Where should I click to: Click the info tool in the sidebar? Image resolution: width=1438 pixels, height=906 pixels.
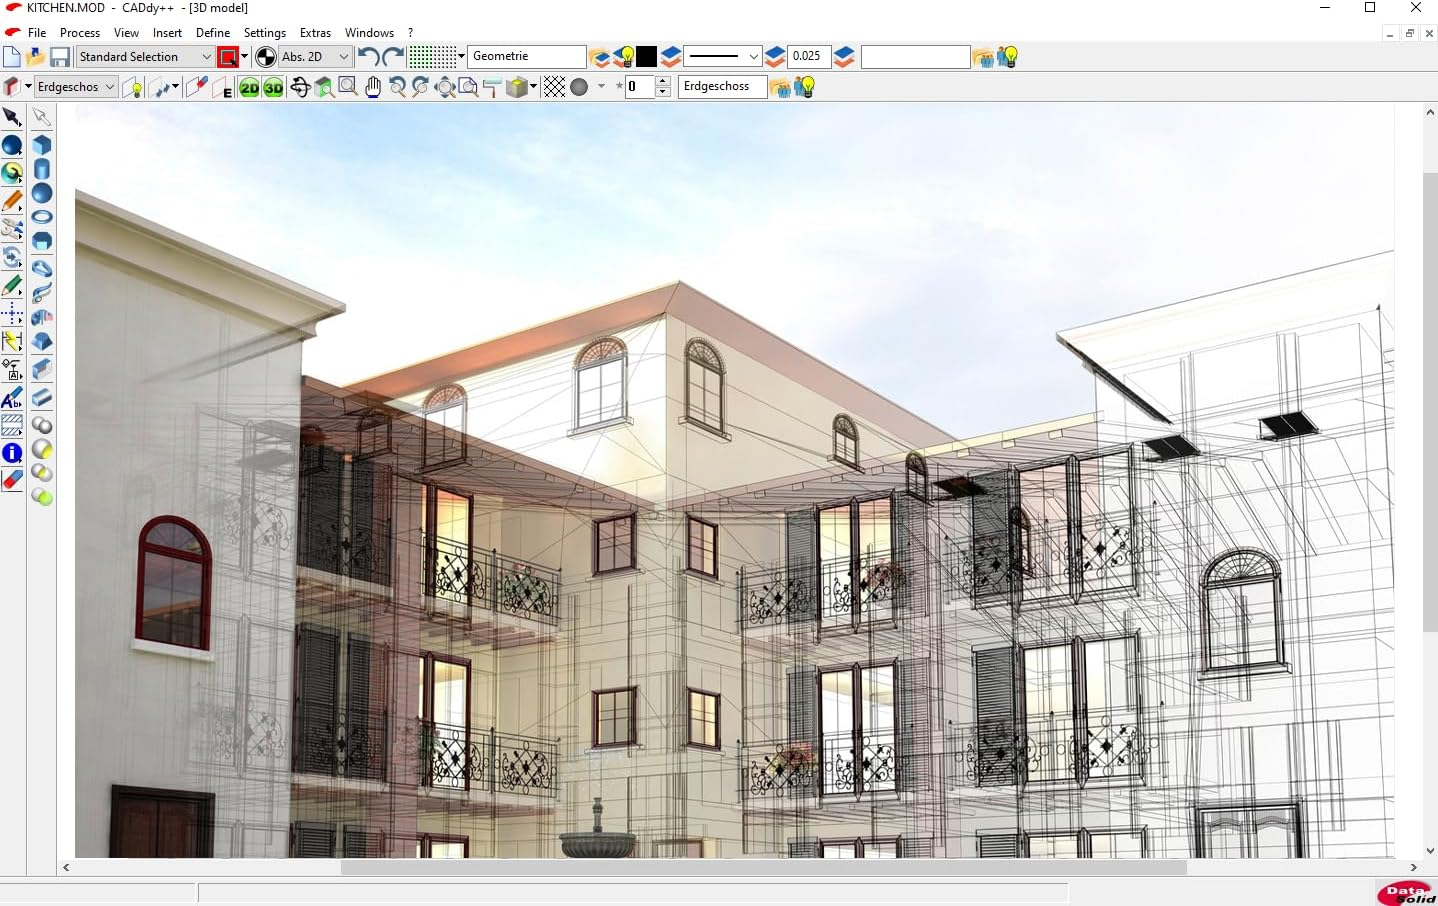(x=12, y=453)
